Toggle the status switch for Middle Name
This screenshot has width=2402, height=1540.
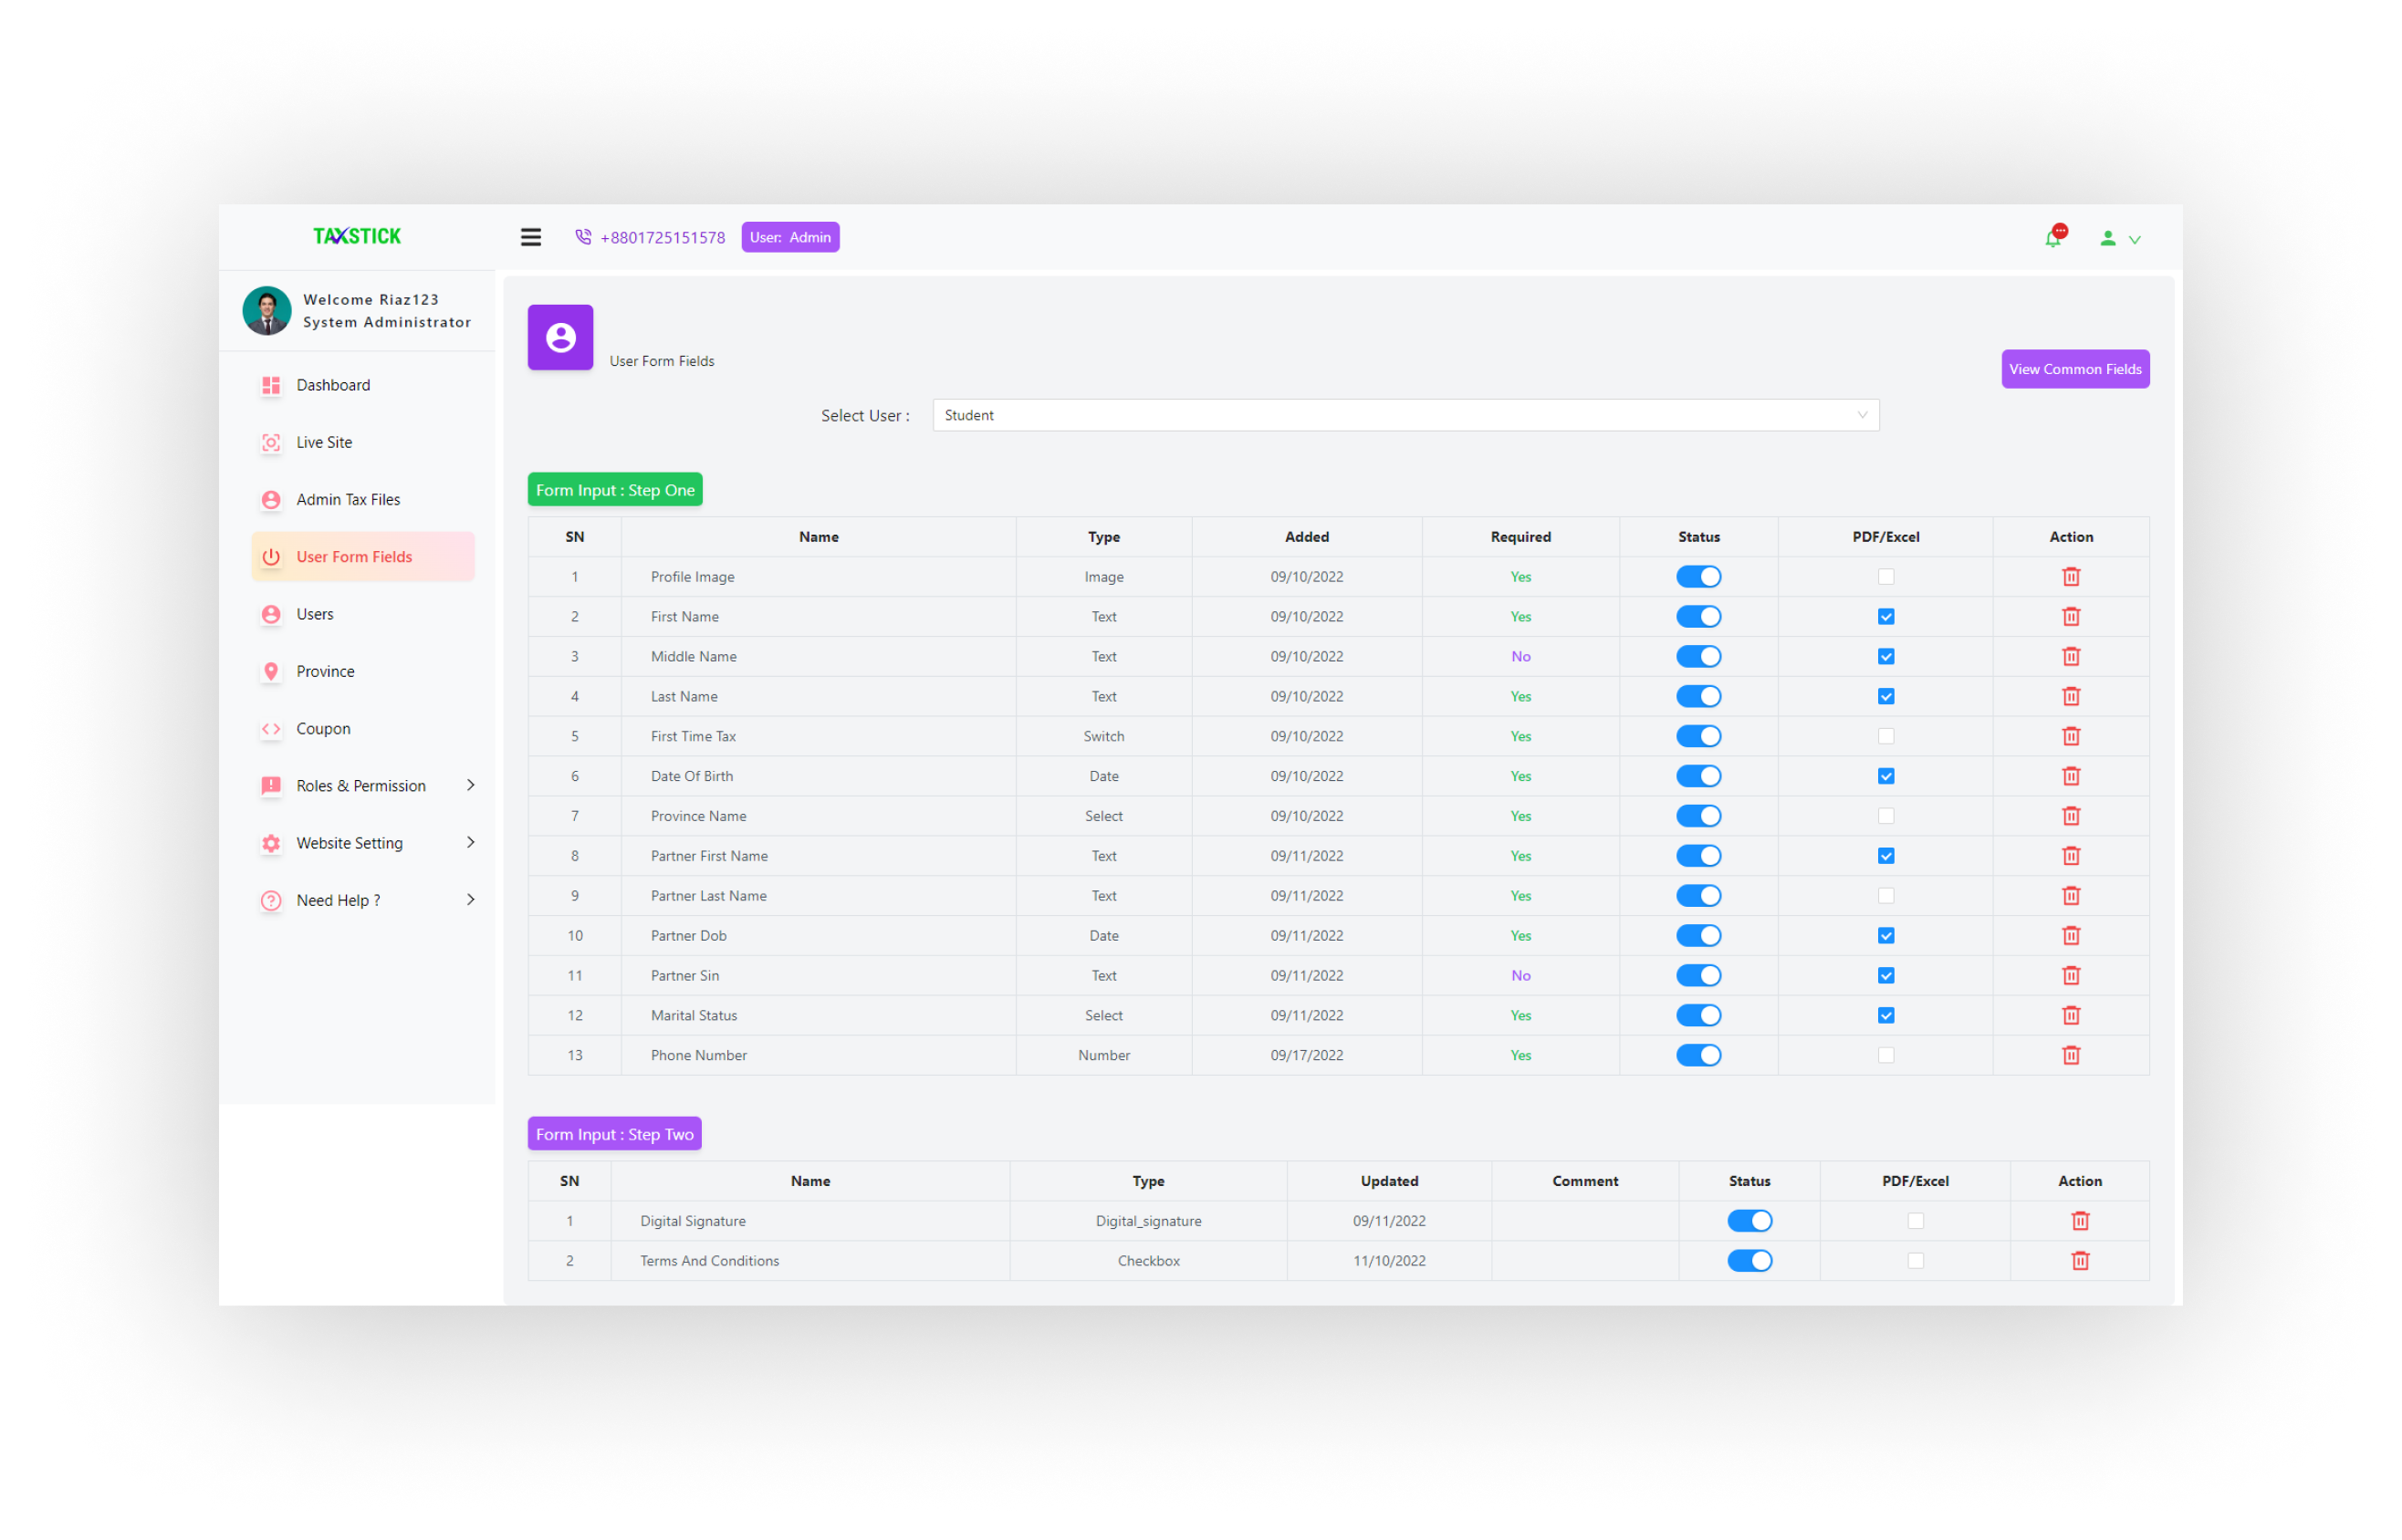pos(1698,657)
